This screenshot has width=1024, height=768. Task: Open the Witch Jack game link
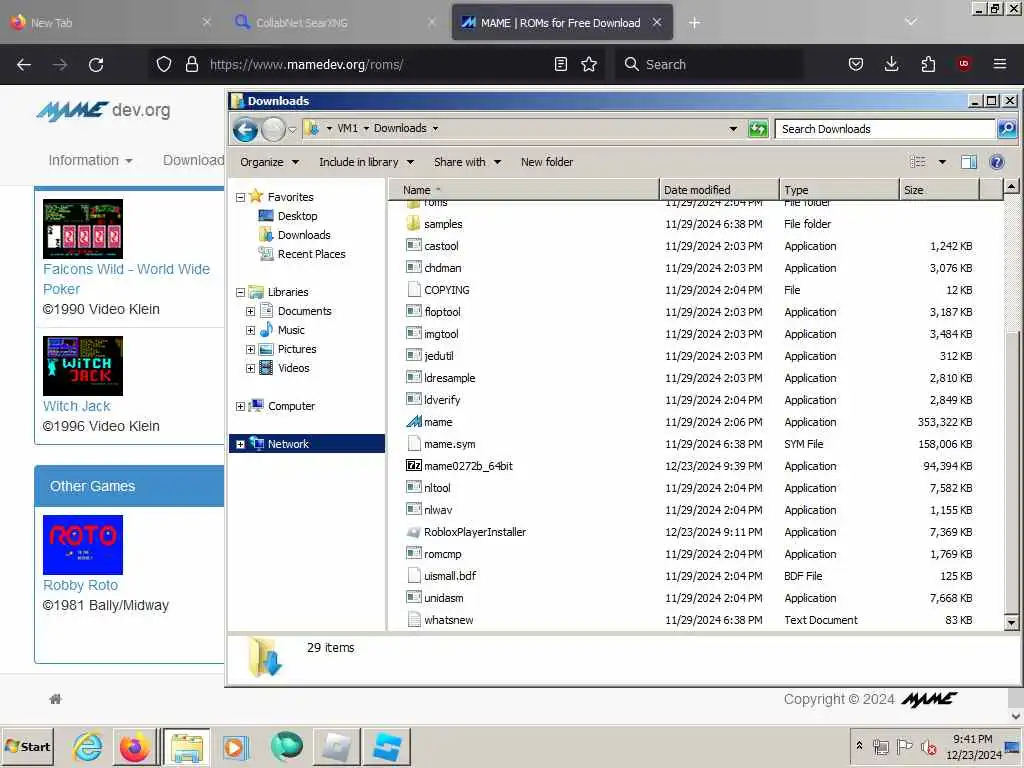click(x=76, y=406)
